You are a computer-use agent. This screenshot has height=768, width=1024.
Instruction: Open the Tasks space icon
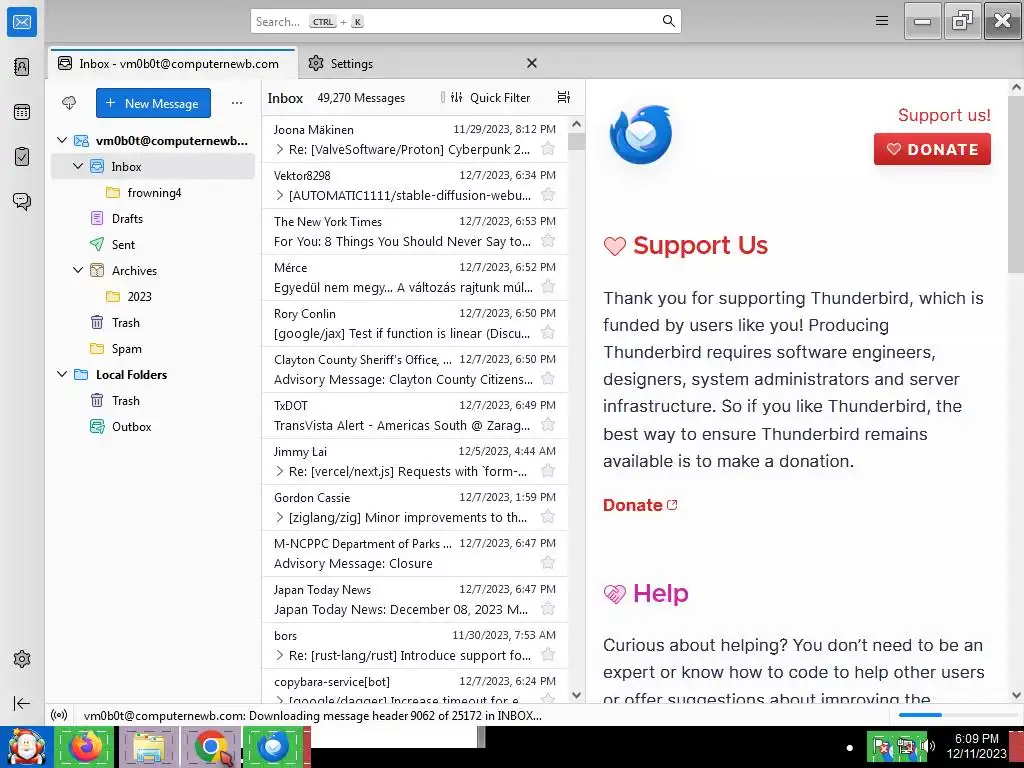(22, 157)
